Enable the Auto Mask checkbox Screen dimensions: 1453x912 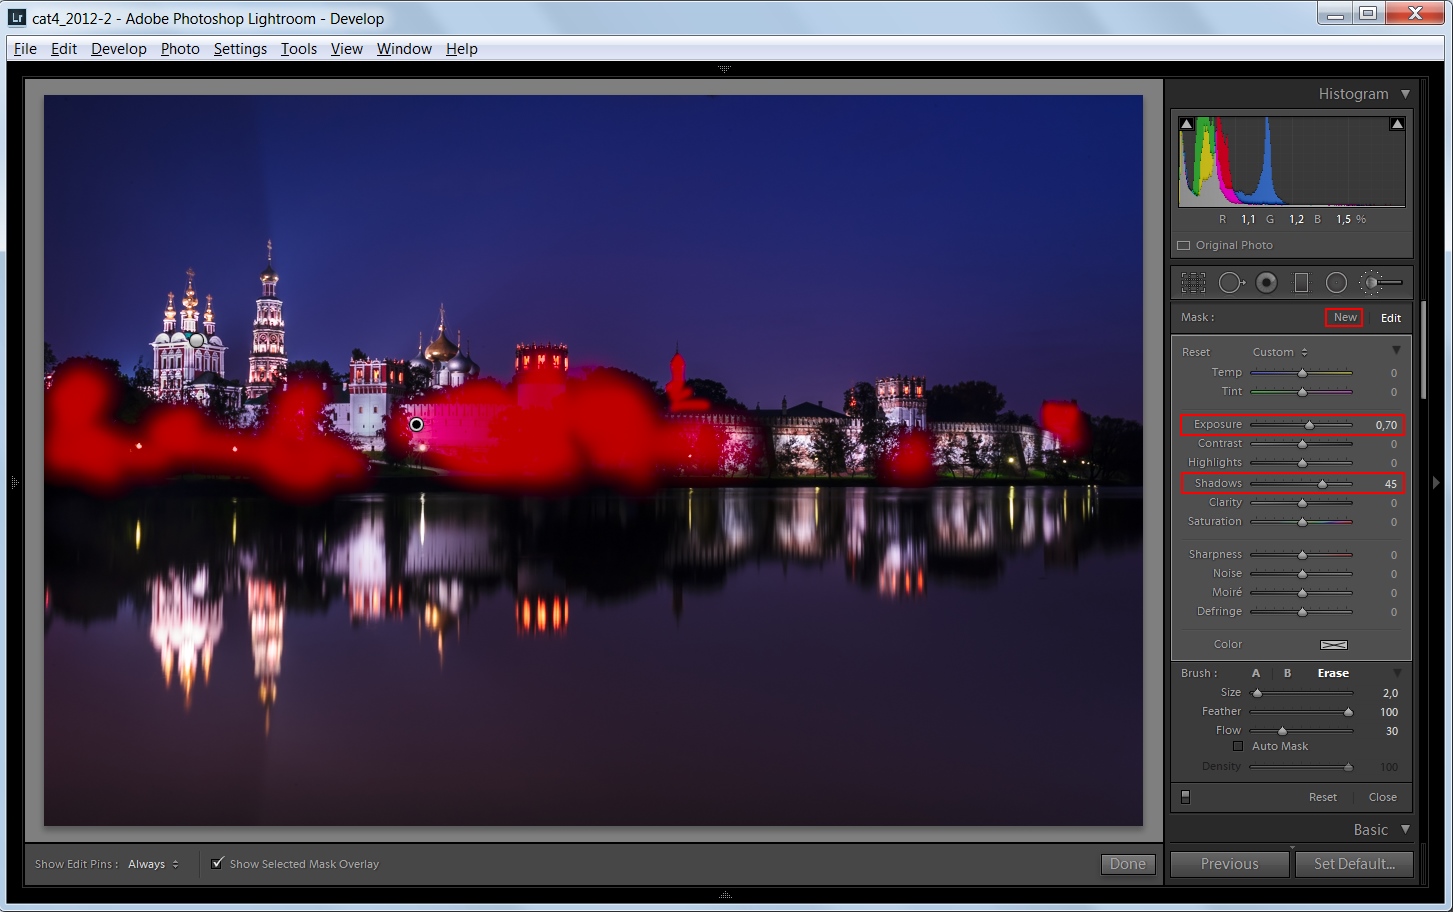[1238, 746]
